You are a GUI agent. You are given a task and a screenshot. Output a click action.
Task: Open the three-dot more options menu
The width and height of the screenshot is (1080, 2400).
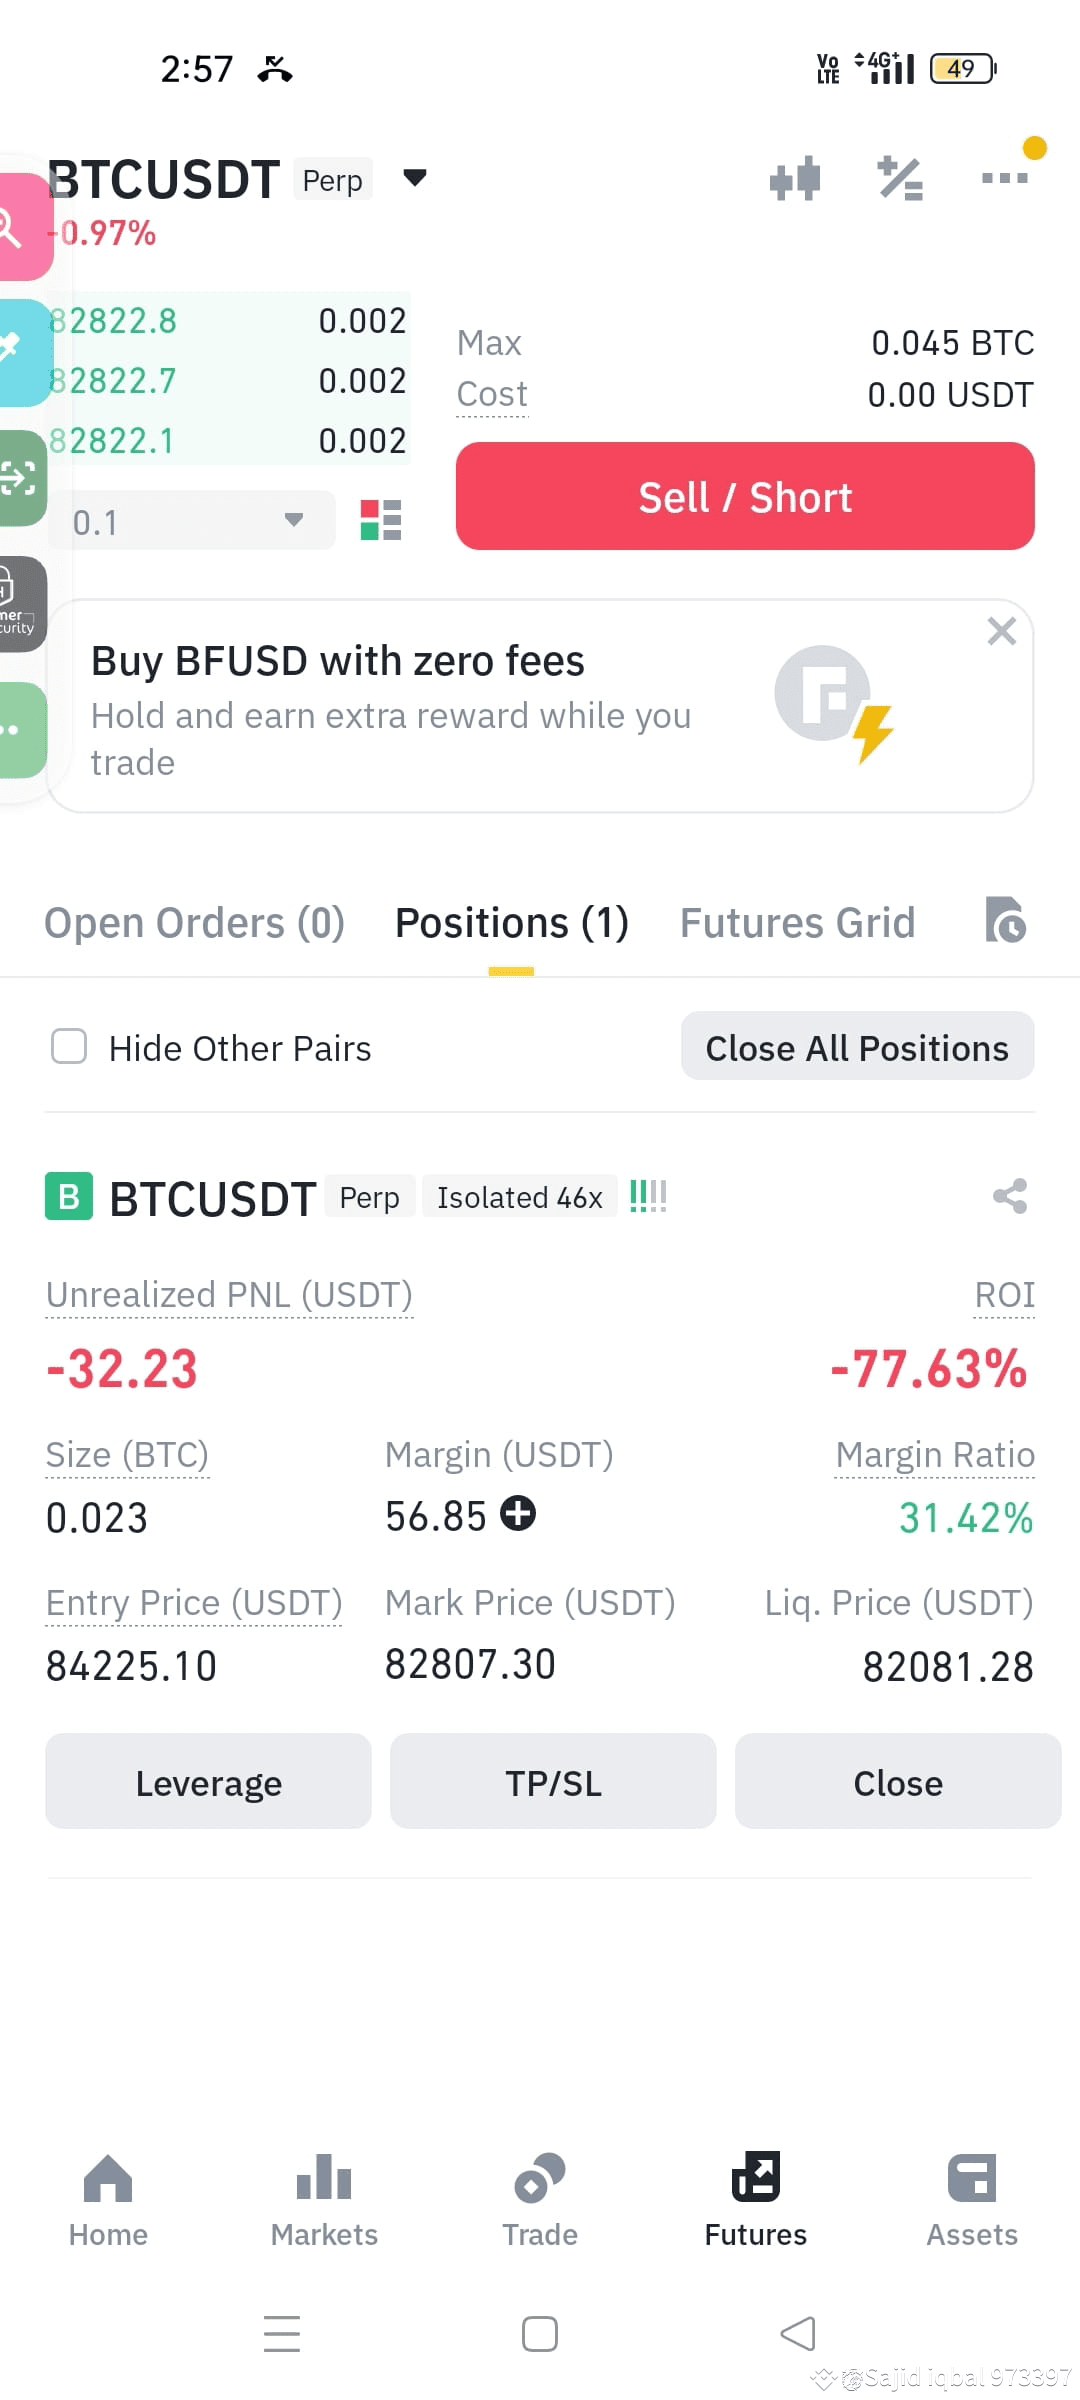(x=1005, y=178)
